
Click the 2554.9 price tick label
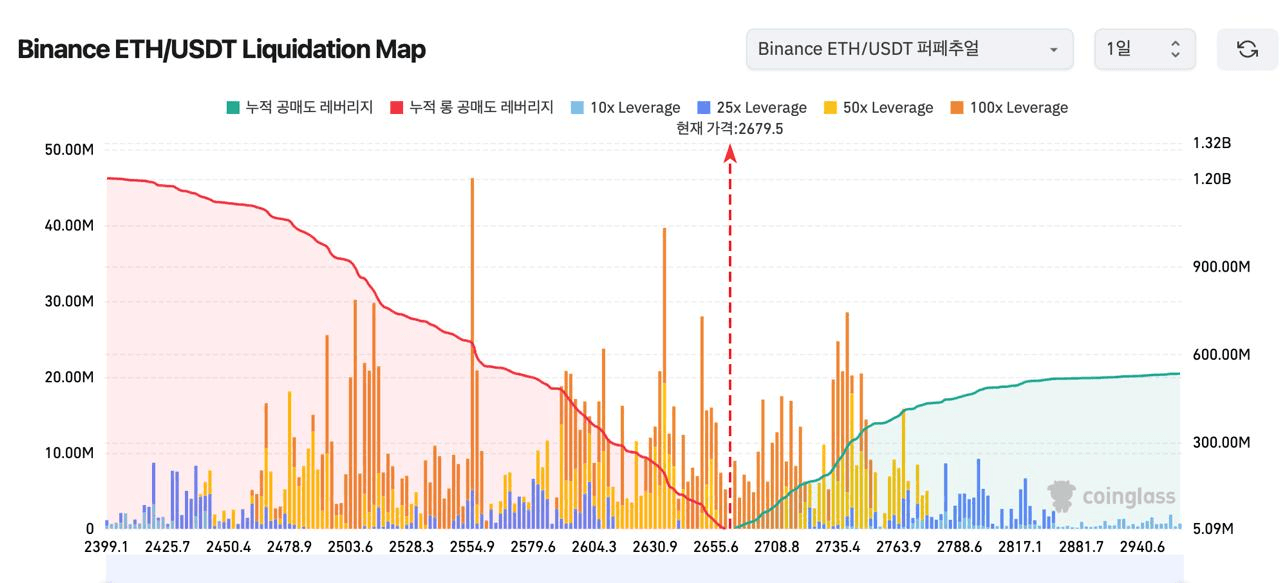pos(472,546)
